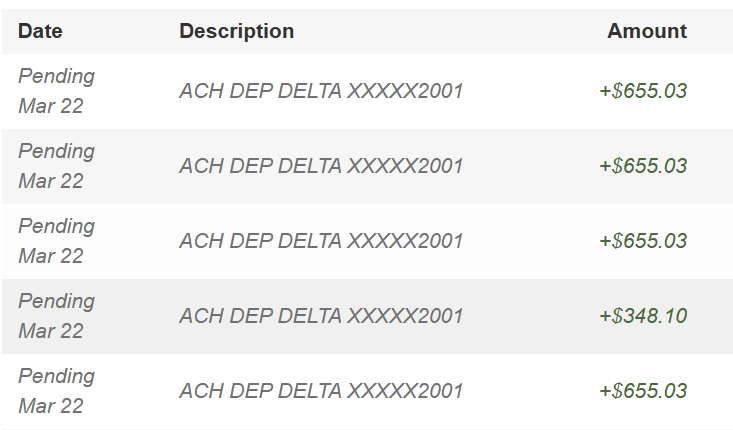Open the first ACH DEP DELTA transaction description
Screen dimensions: 733x430
(x=321, y=91)
